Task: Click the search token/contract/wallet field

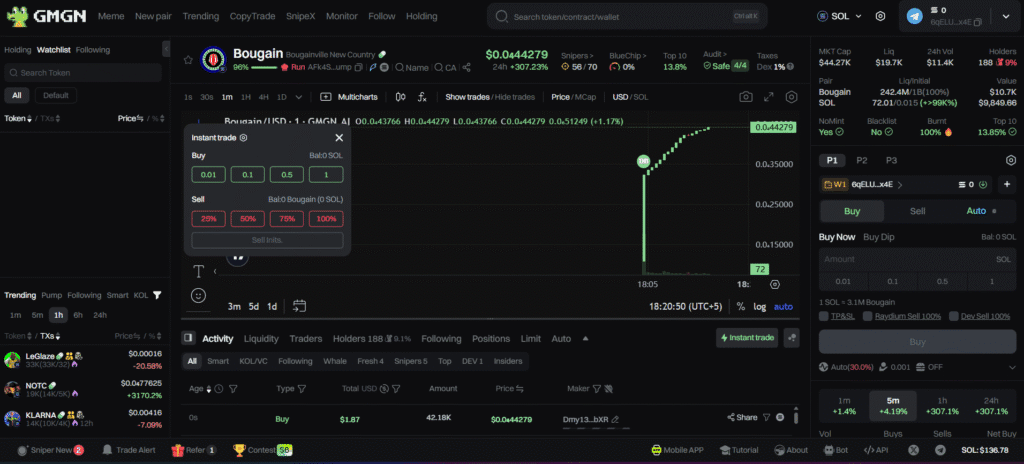Action: pos(627,16)
